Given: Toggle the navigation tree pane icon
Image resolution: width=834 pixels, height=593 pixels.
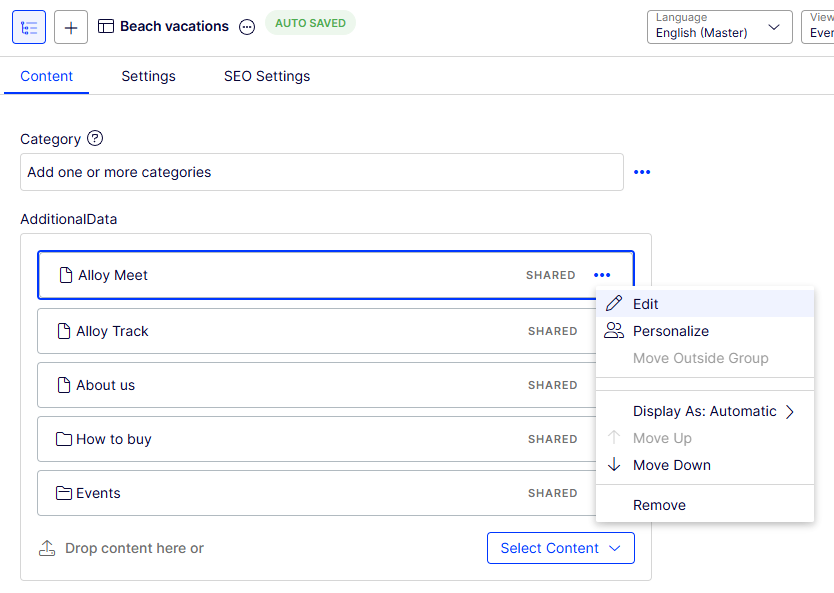Looking at the screenshot, I should click(x=29, y=27).
